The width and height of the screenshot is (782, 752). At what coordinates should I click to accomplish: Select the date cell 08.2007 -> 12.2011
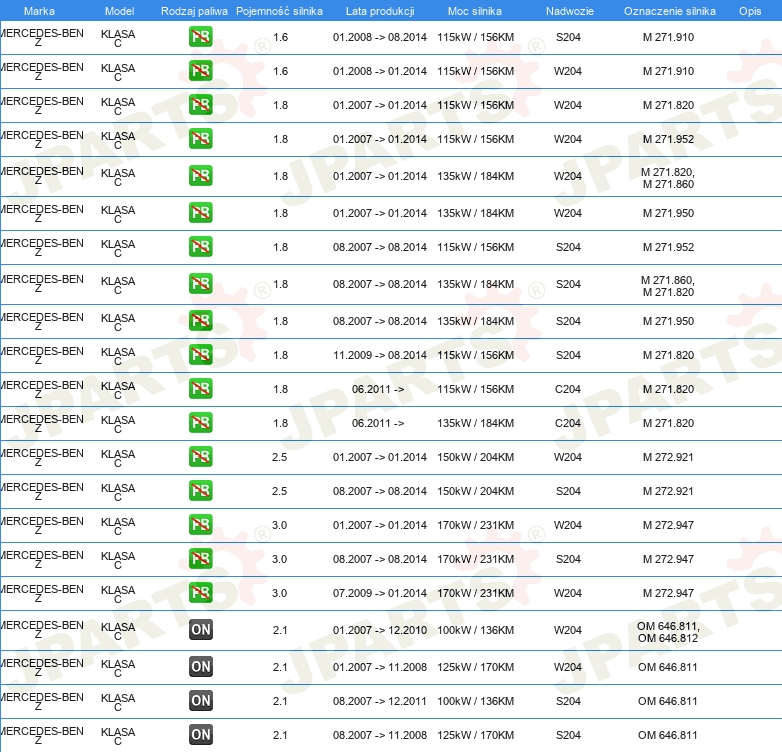tap(380, 701)
